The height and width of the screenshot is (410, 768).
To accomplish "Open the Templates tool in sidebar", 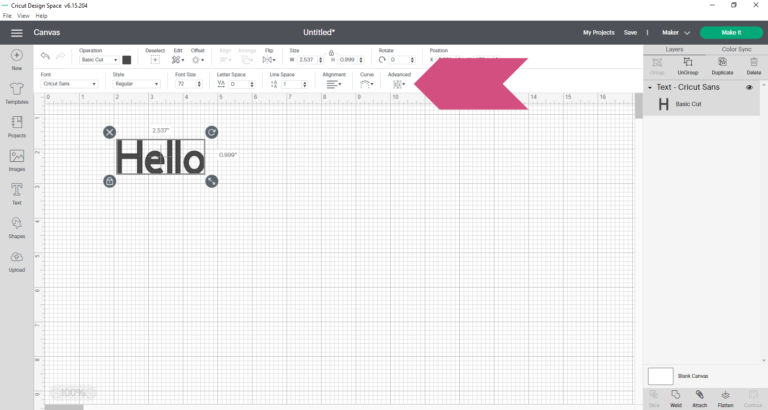I will (x=17, y=91).
